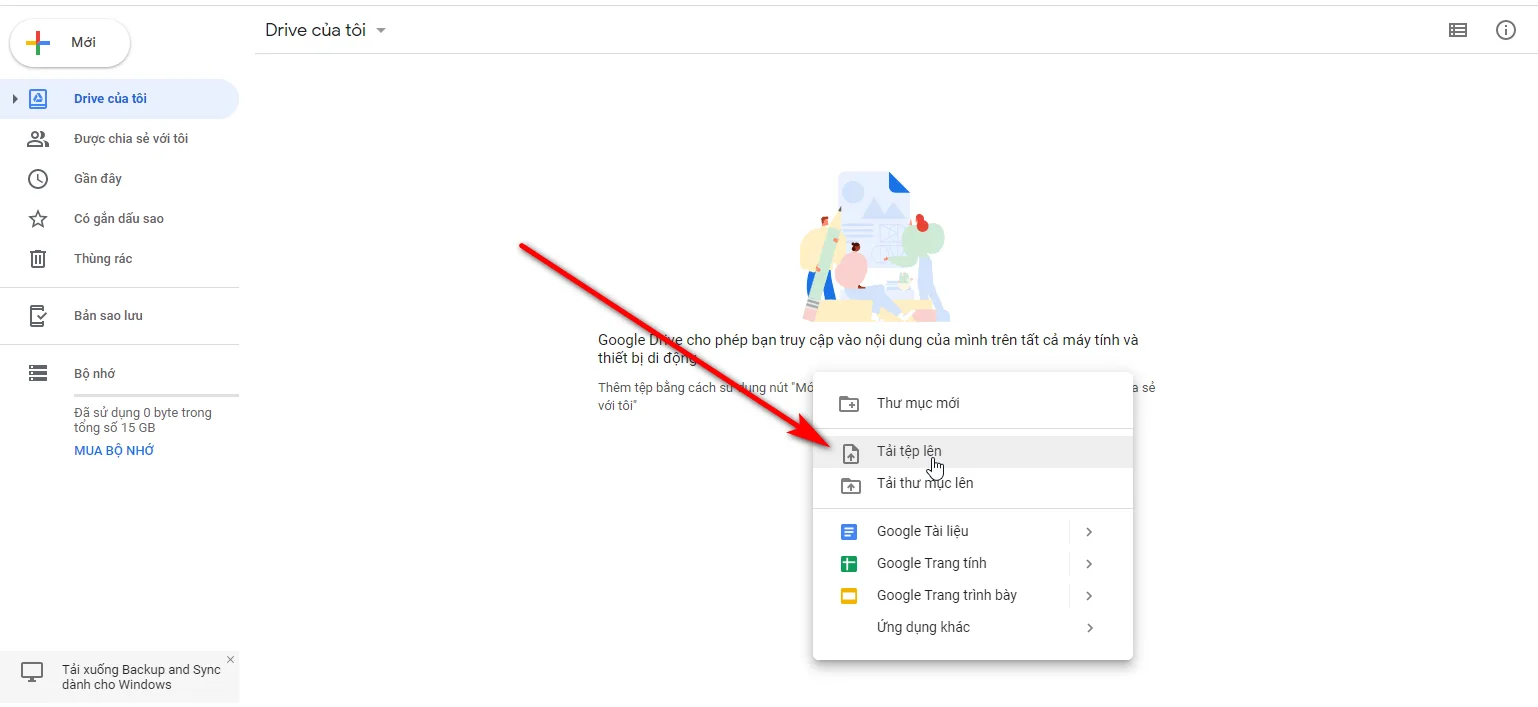Expand Google Trang tính submenu arrow

(1089, 564)
